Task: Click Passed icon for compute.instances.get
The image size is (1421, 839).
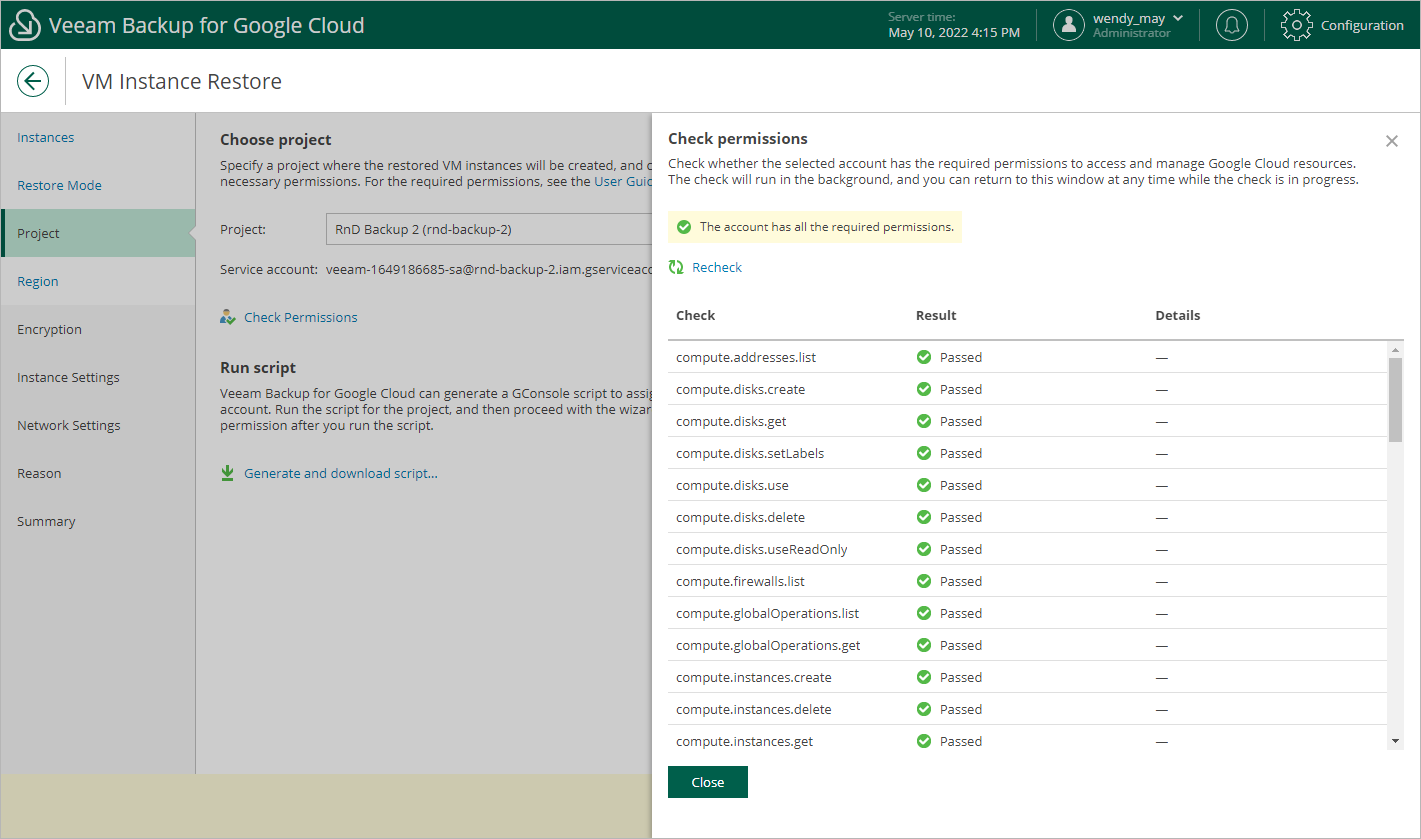Action: [924, 741]
